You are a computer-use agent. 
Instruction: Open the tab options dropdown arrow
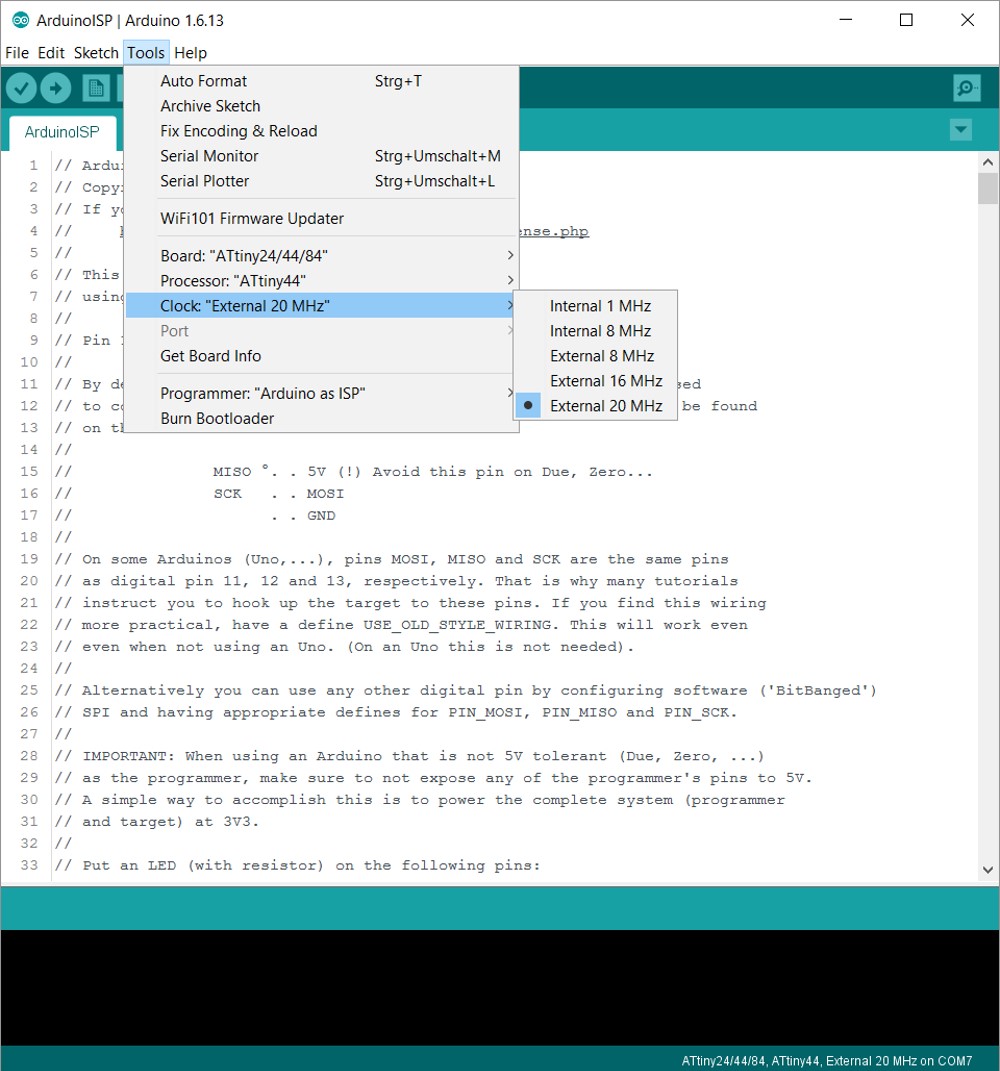pos(960,129)
